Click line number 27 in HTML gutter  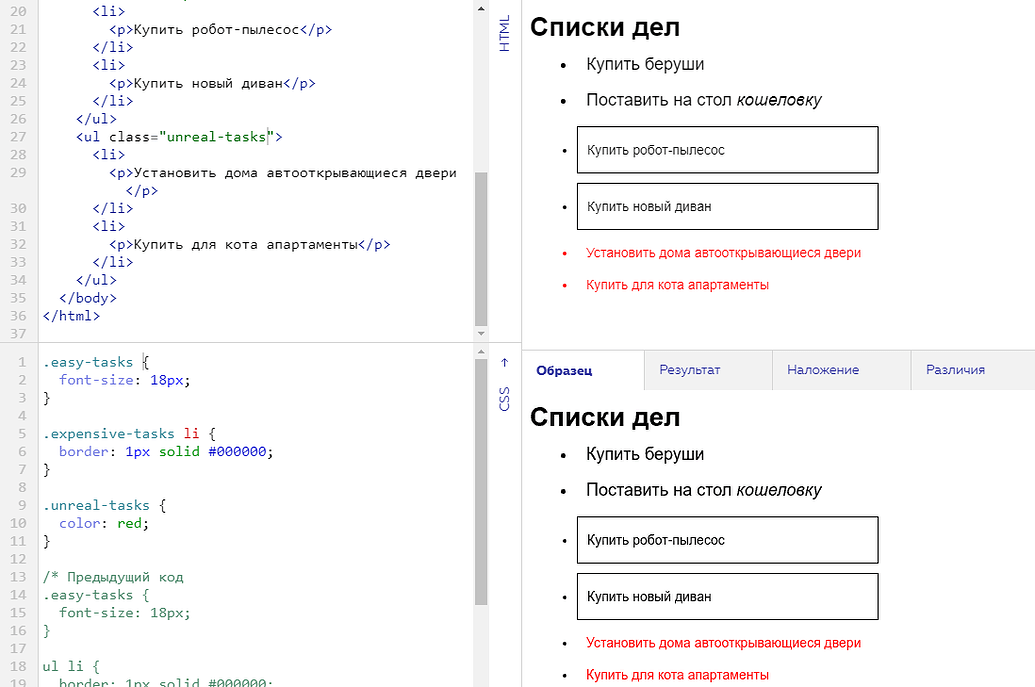click(17, 137)
